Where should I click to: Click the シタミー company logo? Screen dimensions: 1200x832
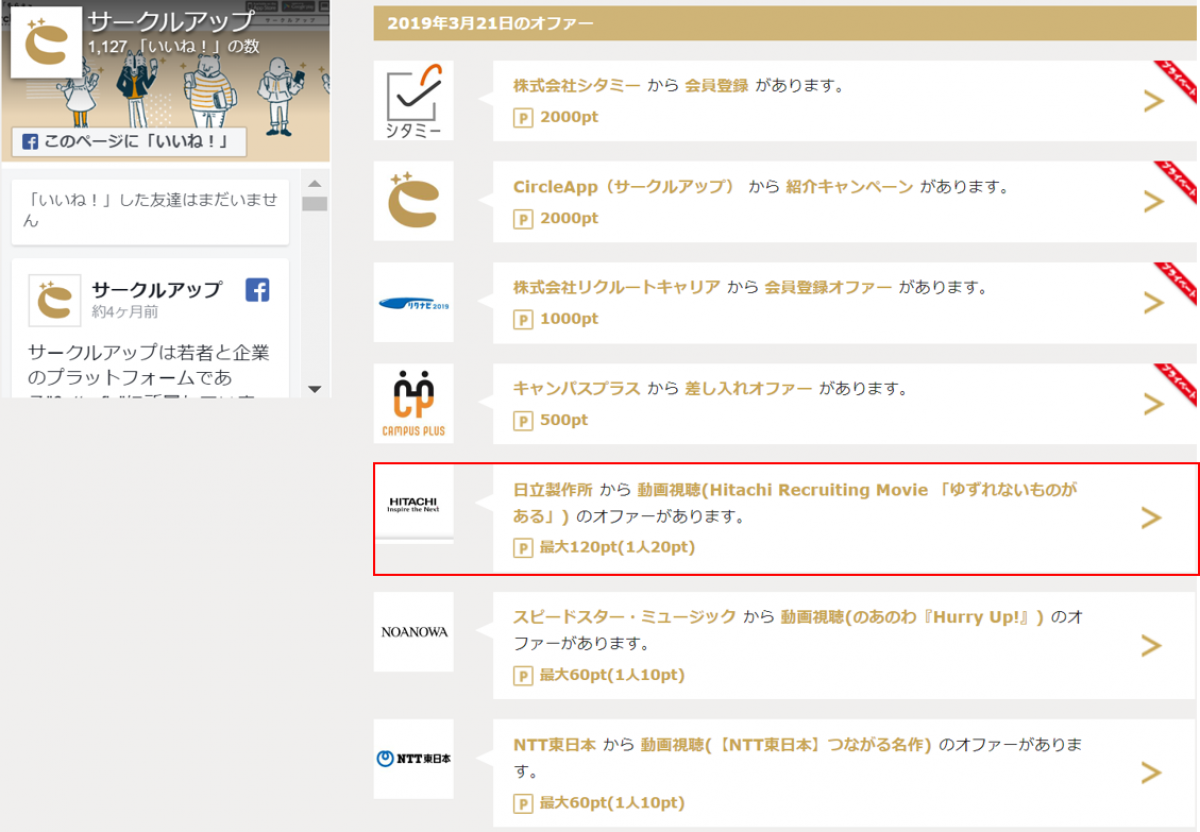tap(413, 99)
